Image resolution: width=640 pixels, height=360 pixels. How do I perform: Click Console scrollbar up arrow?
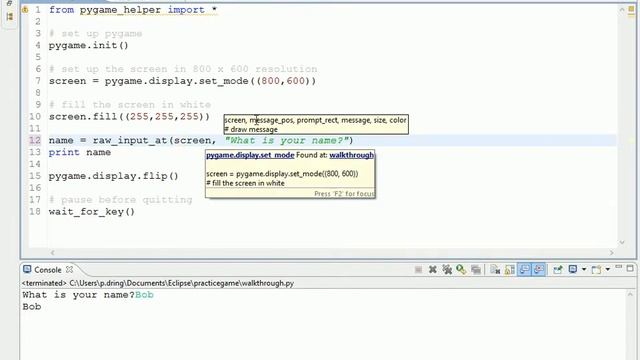pos(630,294)
